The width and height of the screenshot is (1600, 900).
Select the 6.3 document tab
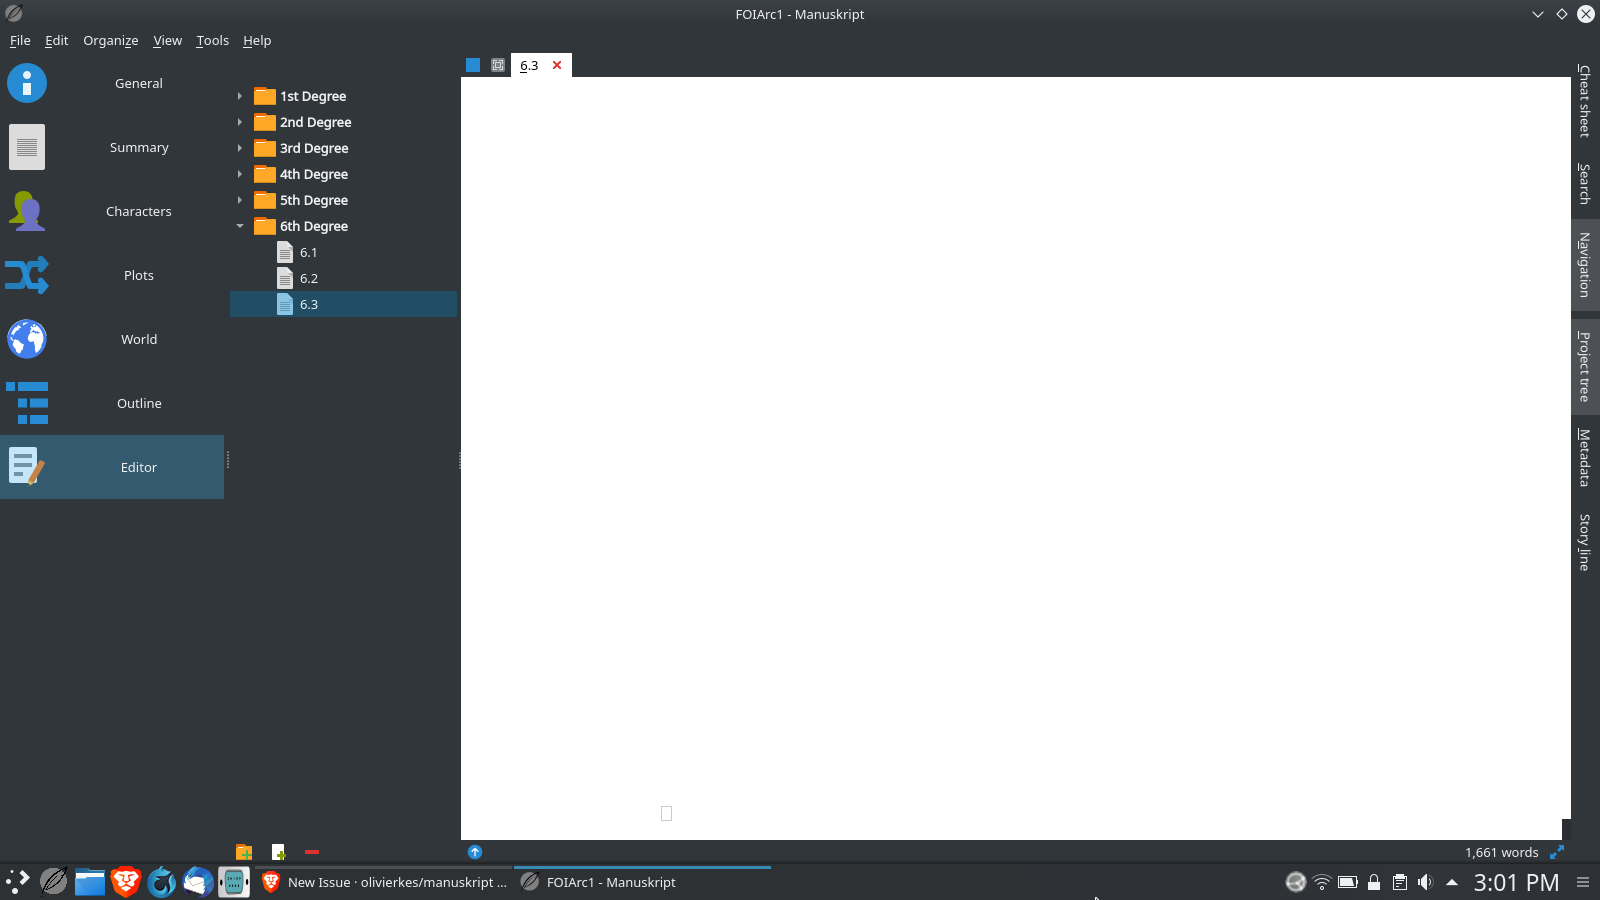click(x=530, y=65)
